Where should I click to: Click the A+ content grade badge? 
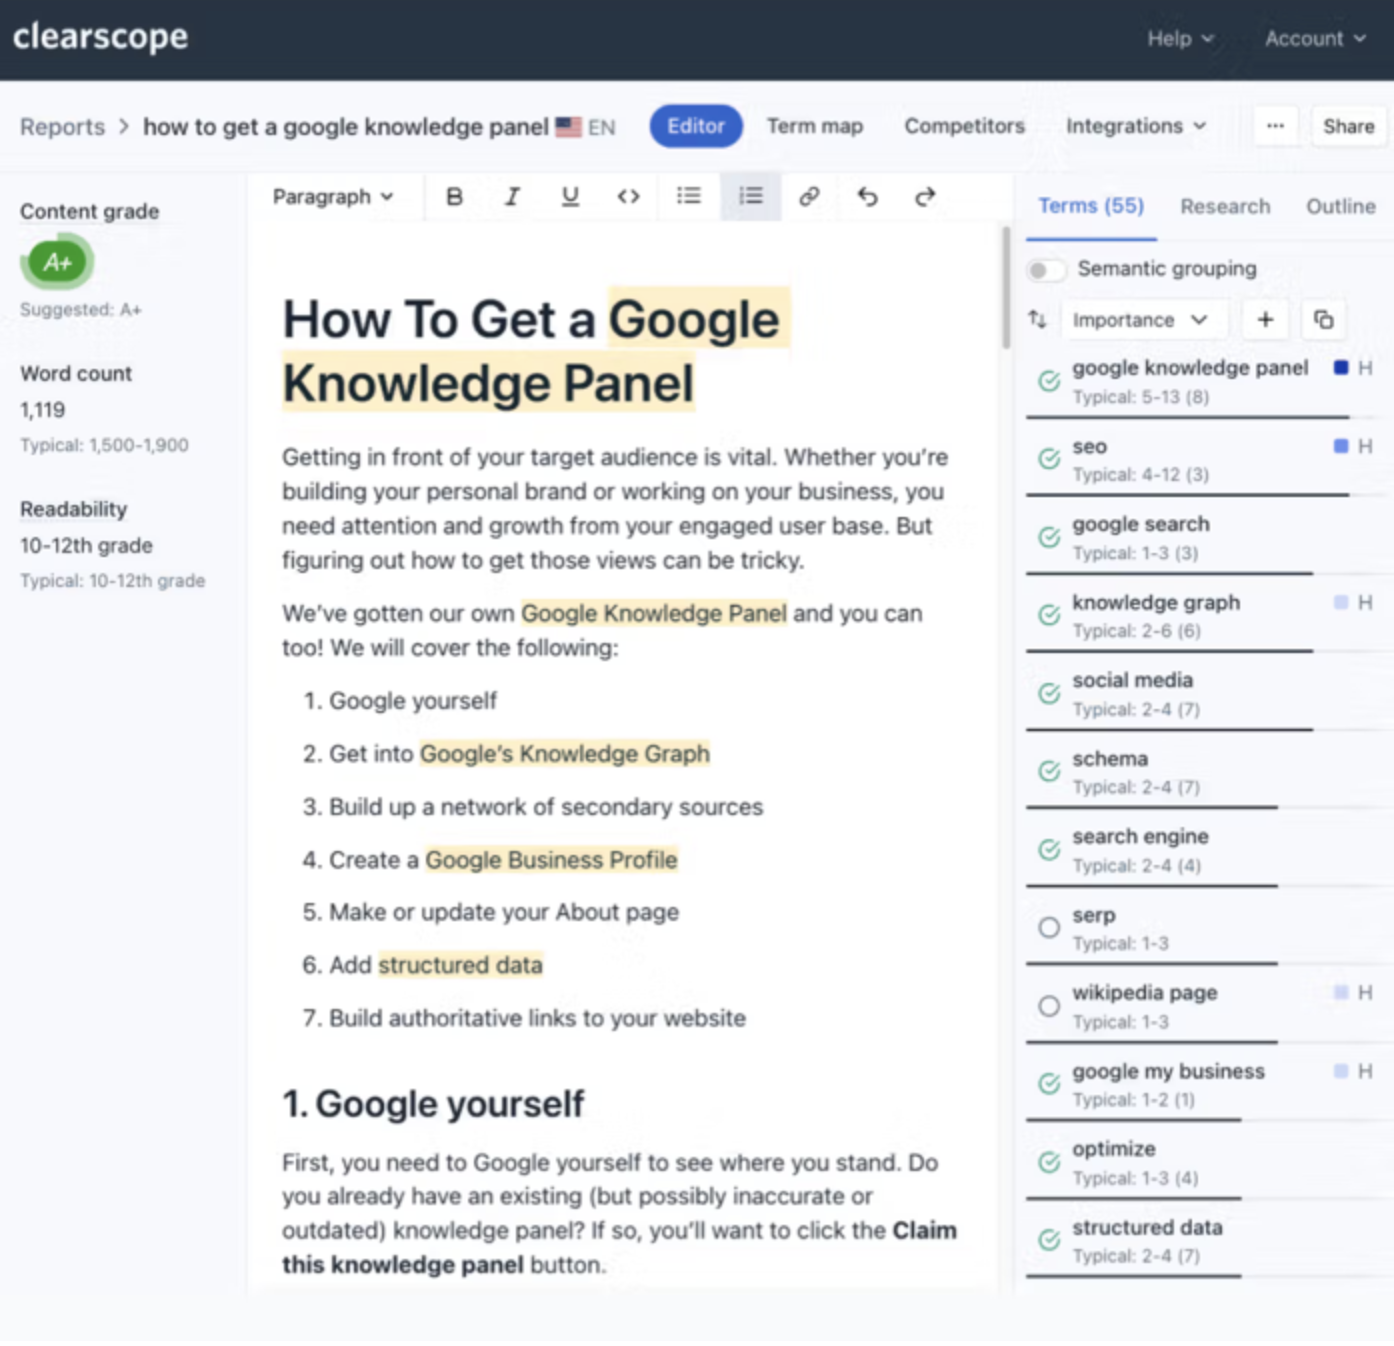[57, 263]
